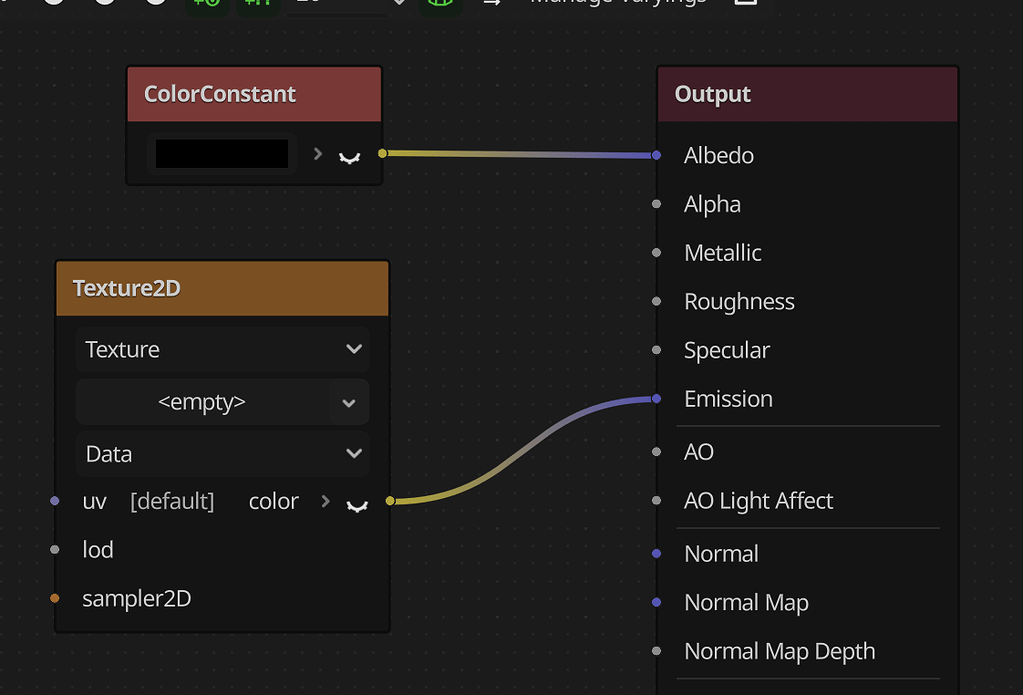Open the Data dropdown on the Texture2D node
Image resolution: width=1023 pixels, height=695 pixels.
point(222,453)
